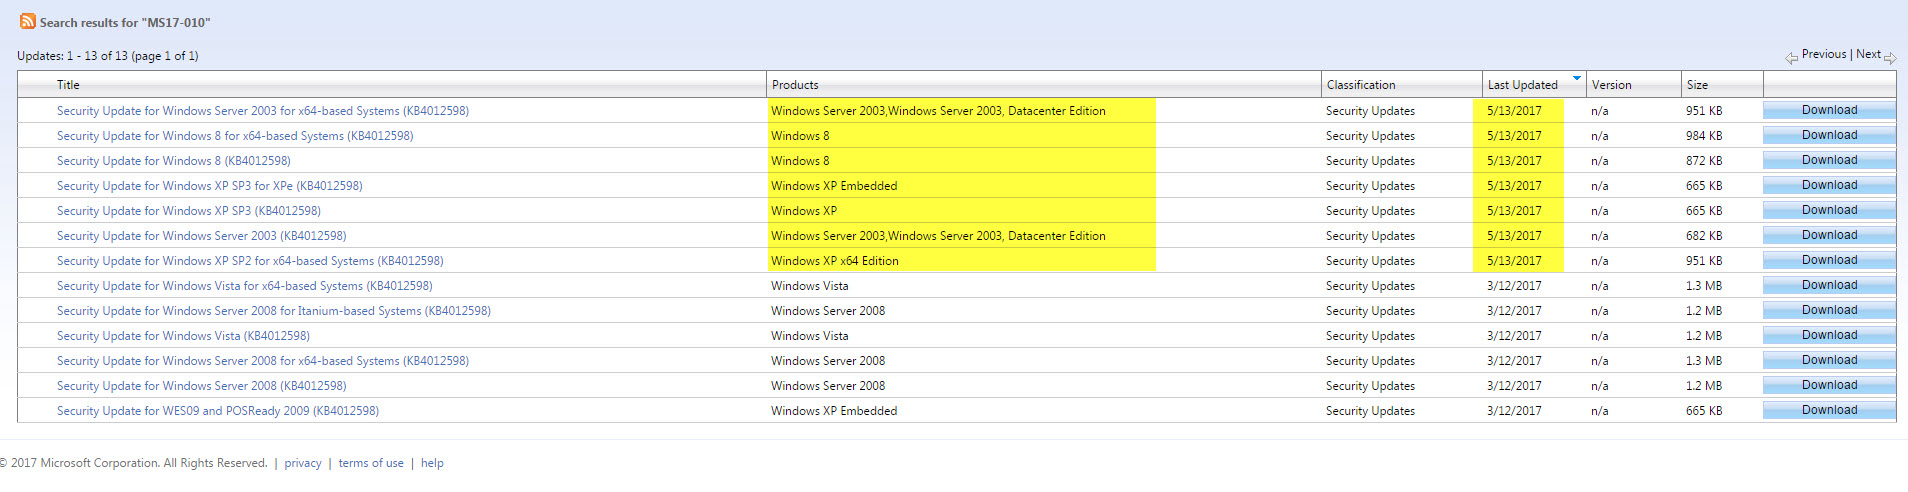Image resolution: width=1908 pixels, height=492 pixels.
Task: Click the Last Updated sort arrow indicator
Action: click(1577, 78)
